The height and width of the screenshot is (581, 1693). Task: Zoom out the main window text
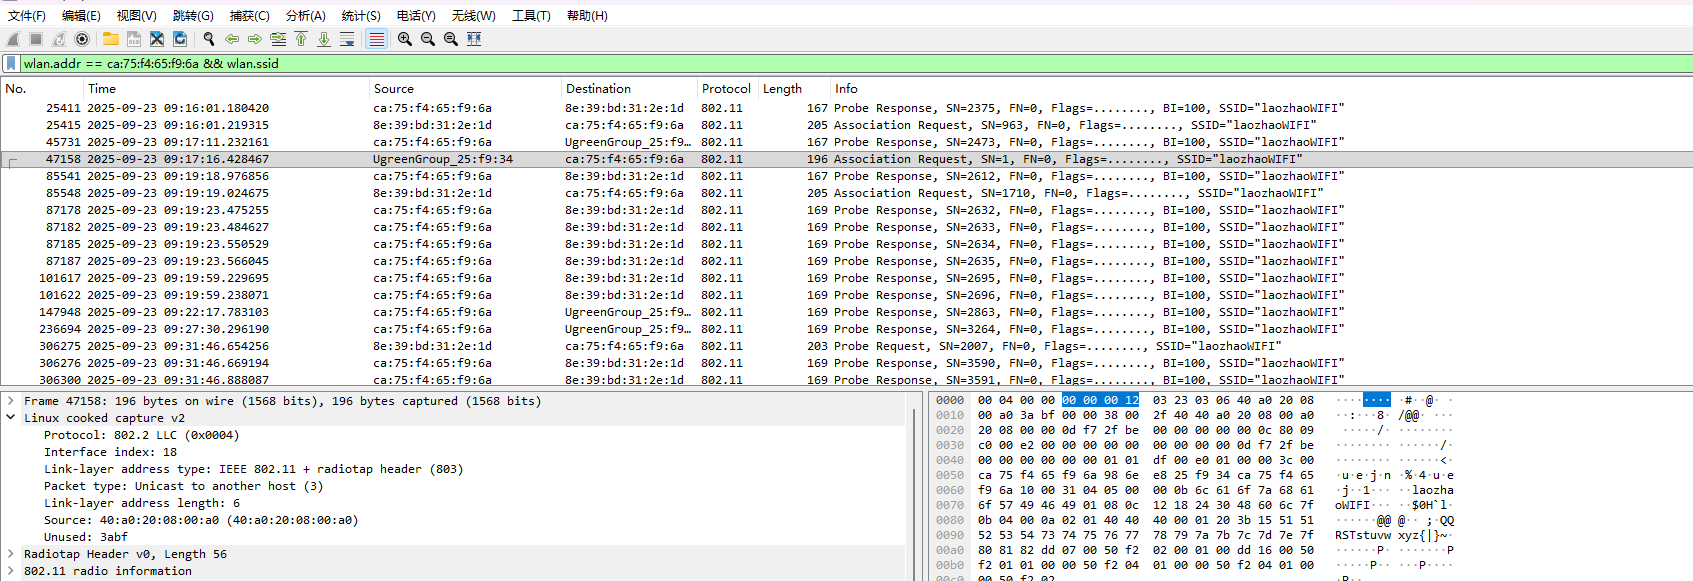[x=428, y=39]
